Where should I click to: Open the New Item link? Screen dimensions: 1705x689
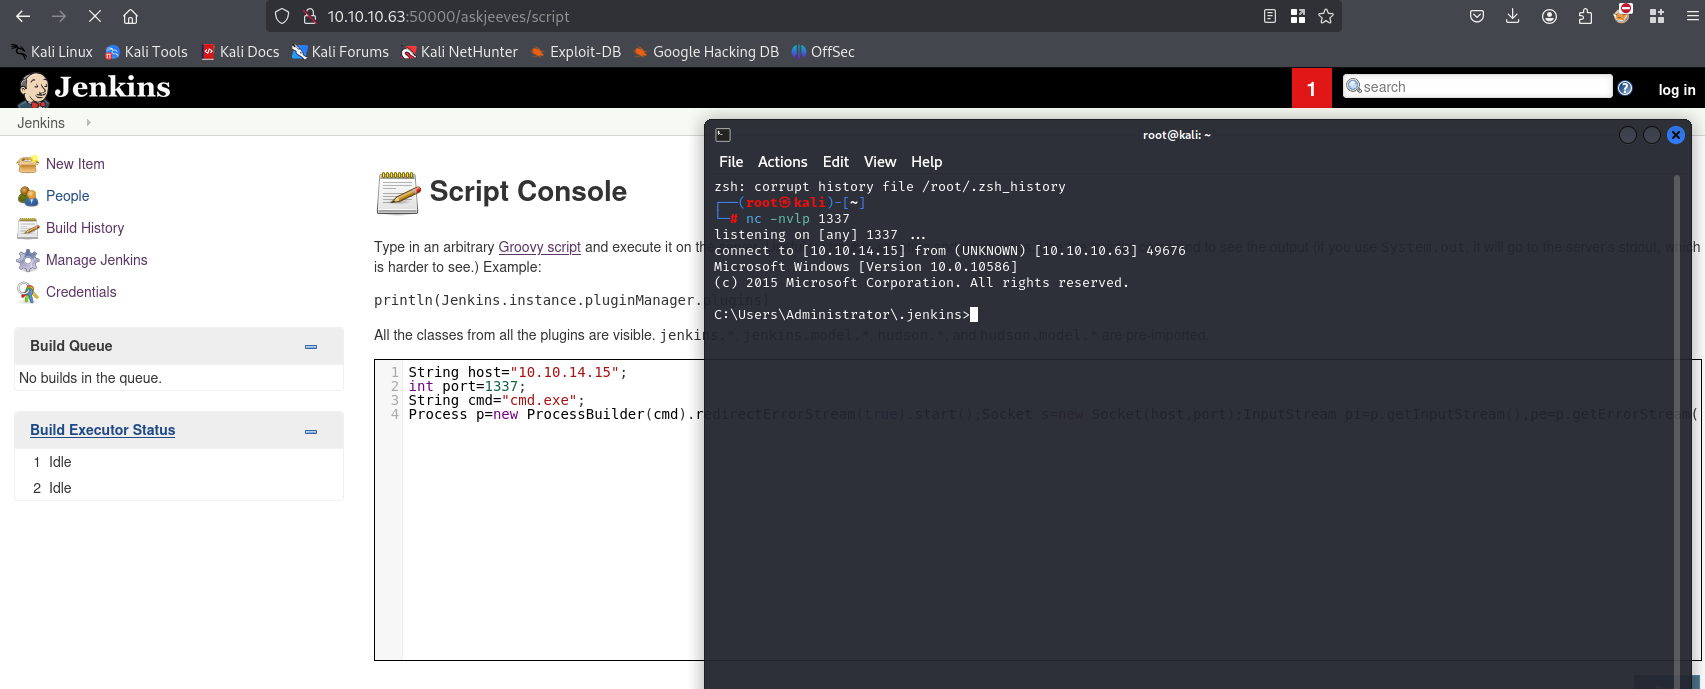(75, 164)
